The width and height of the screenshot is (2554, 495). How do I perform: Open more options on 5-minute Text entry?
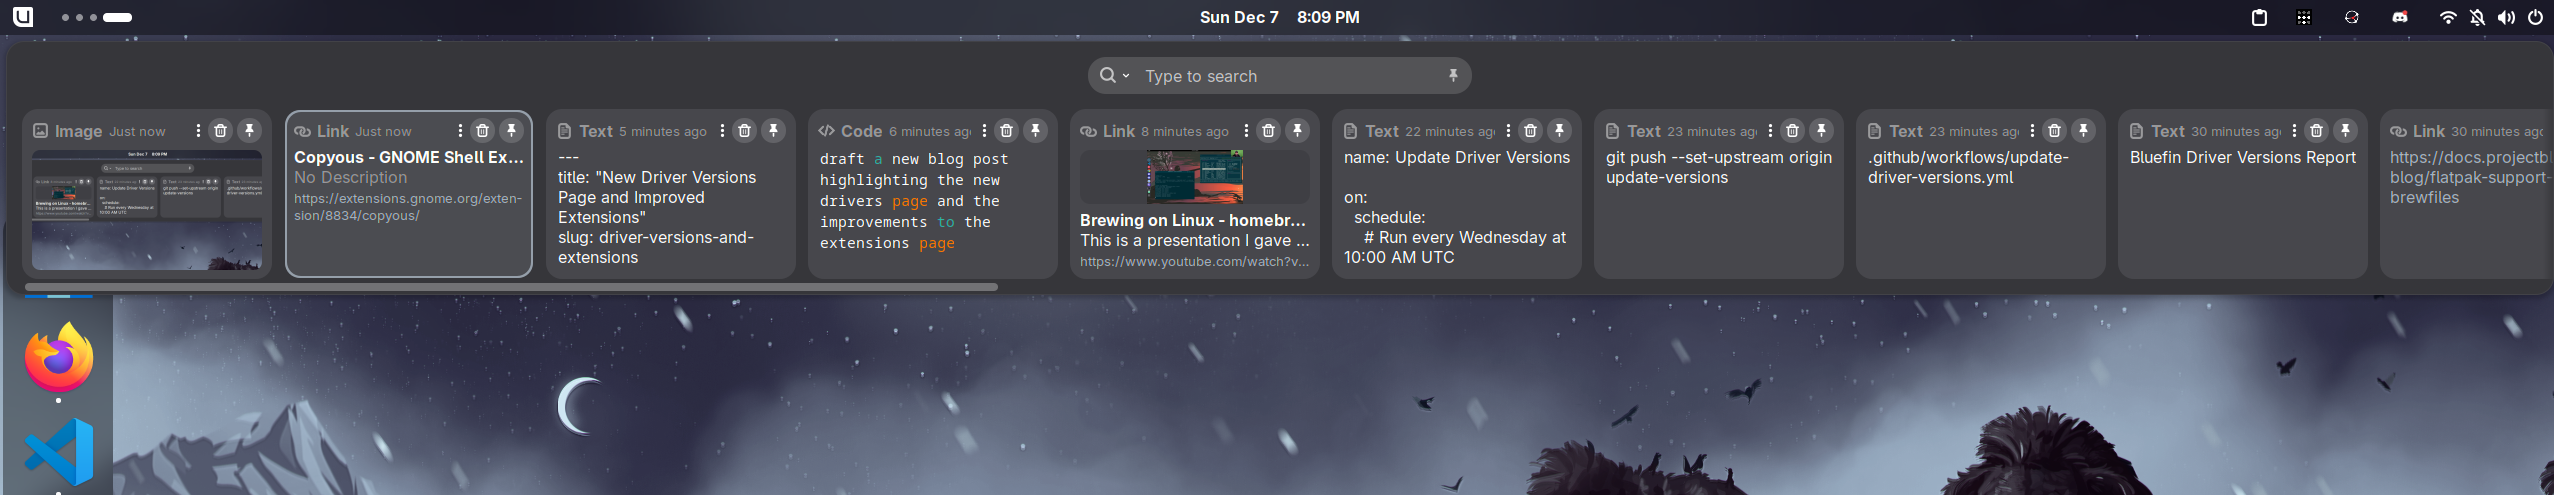(x=722, y=131)
